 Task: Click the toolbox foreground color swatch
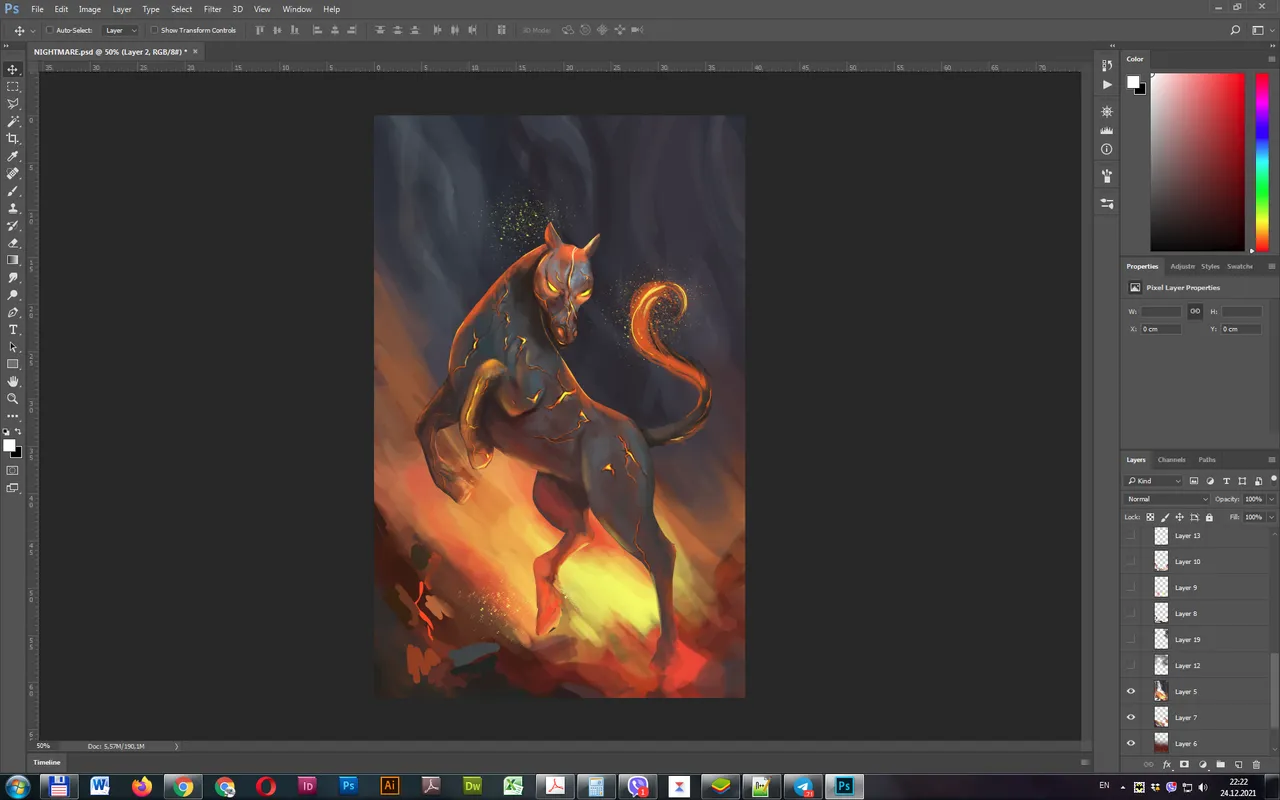coord(10,446)
